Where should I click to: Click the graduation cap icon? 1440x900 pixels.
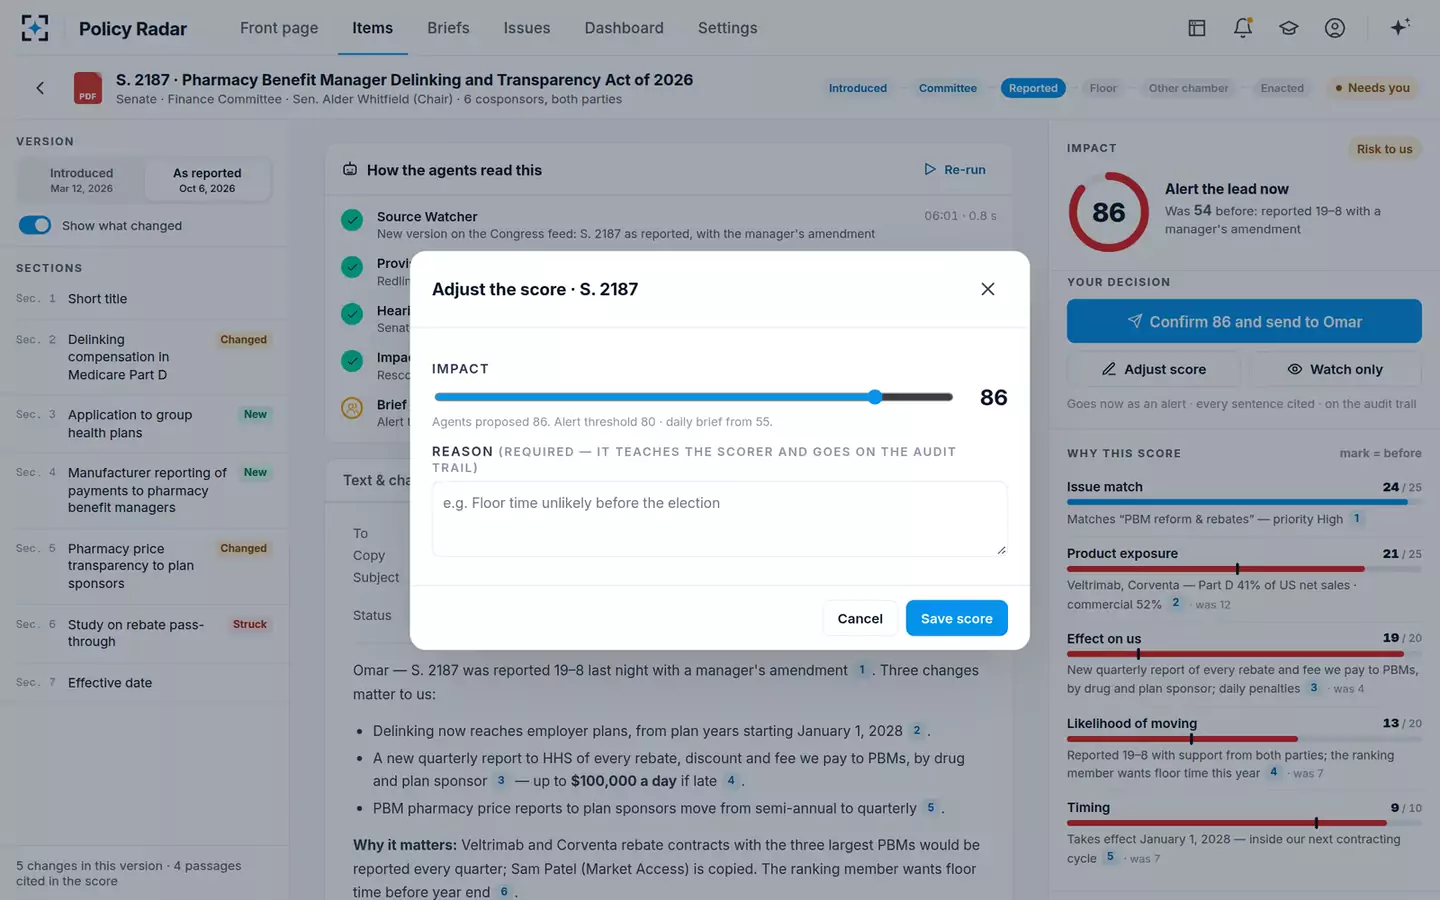[x=1289, y=28]
